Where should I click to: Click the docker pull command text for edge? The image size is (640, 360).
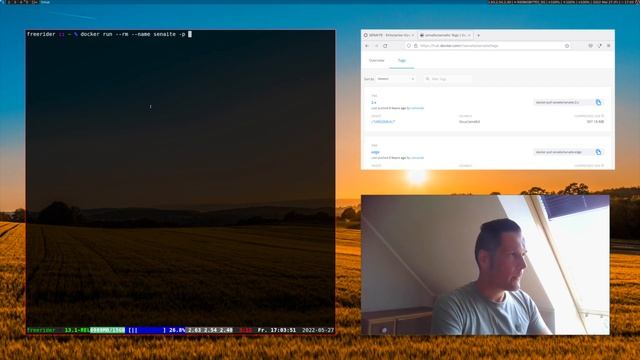pyautogui.click(x=558, y=152)
